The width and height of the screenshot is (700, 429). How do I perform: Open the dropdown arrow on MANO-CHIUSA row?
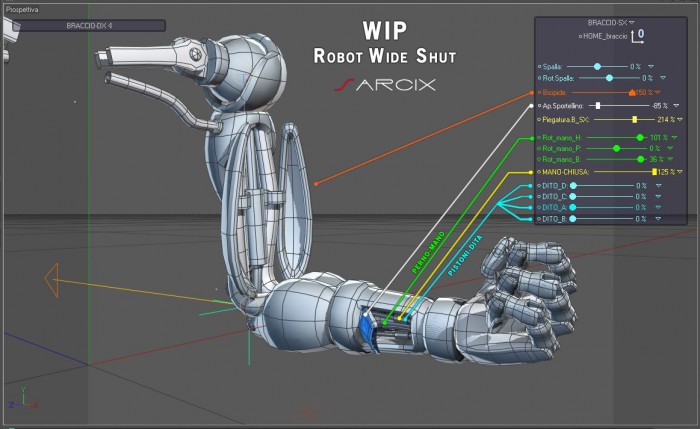pos(680,172)
